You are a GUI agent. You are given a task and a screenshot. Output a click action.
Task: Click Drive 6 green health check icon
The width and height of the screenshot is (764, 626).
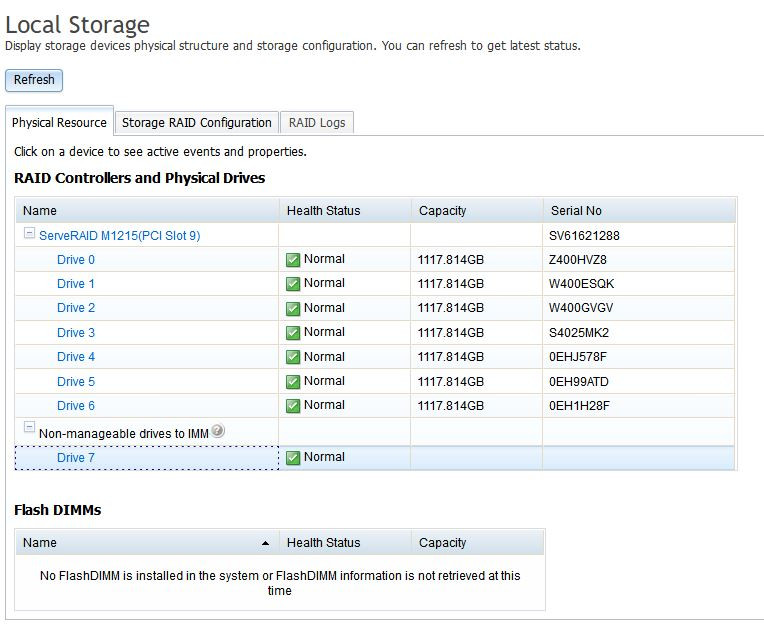pyautogui.click(x=293, y=406)
